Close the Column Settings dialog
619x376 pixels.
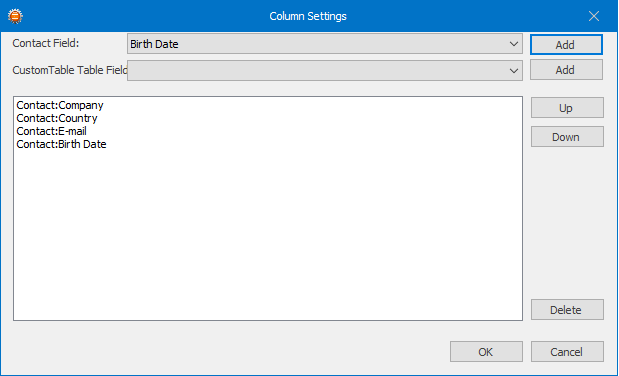594,16
